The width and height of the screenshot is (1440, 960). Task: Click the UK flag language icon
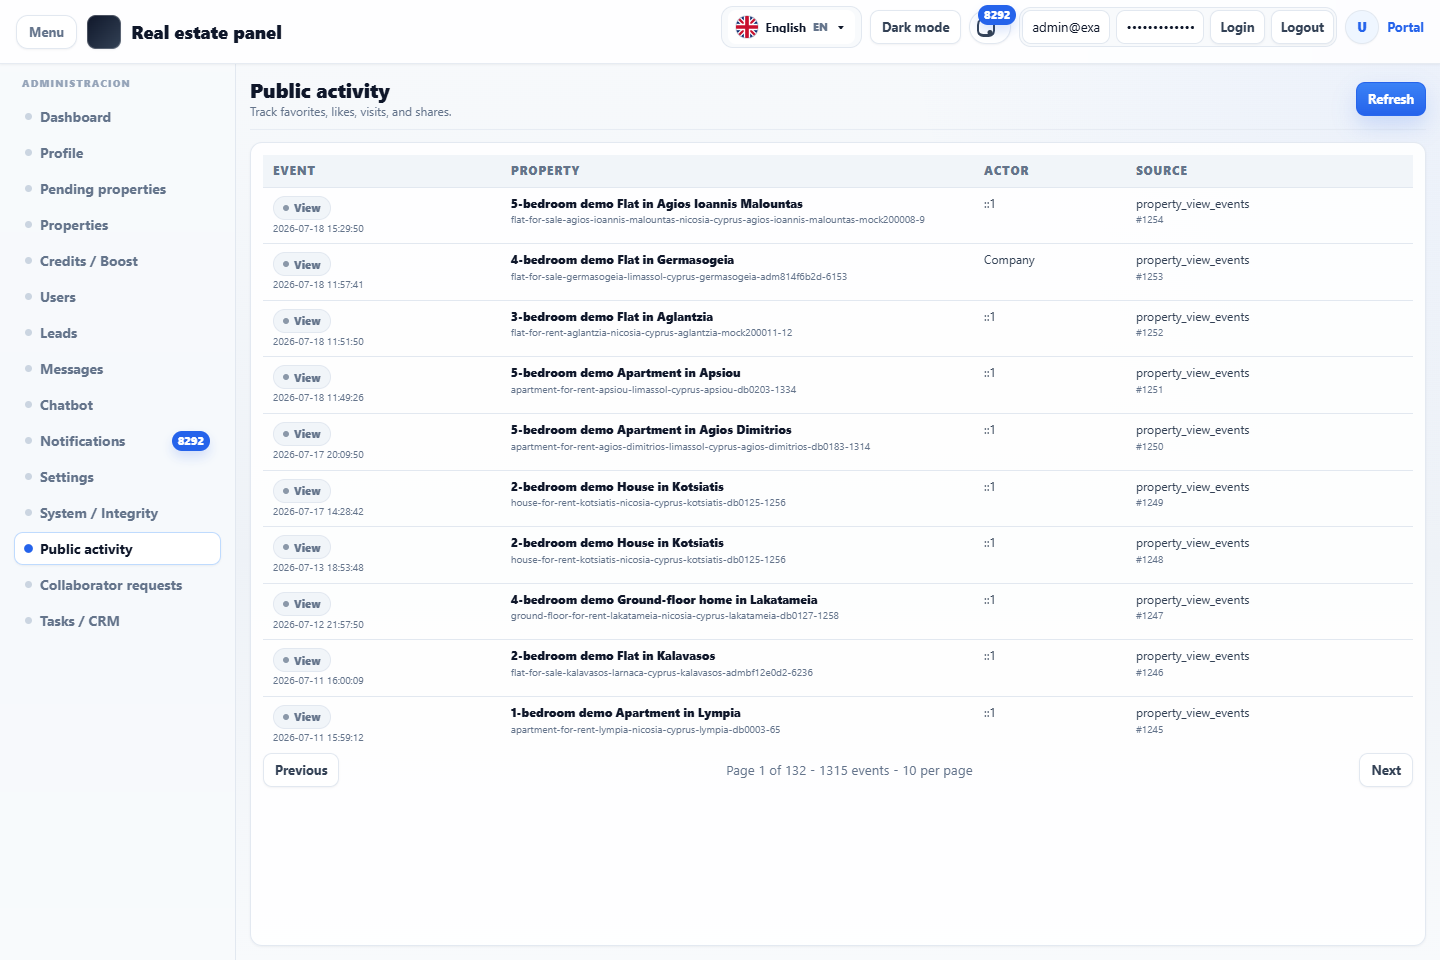coord(747,27)
